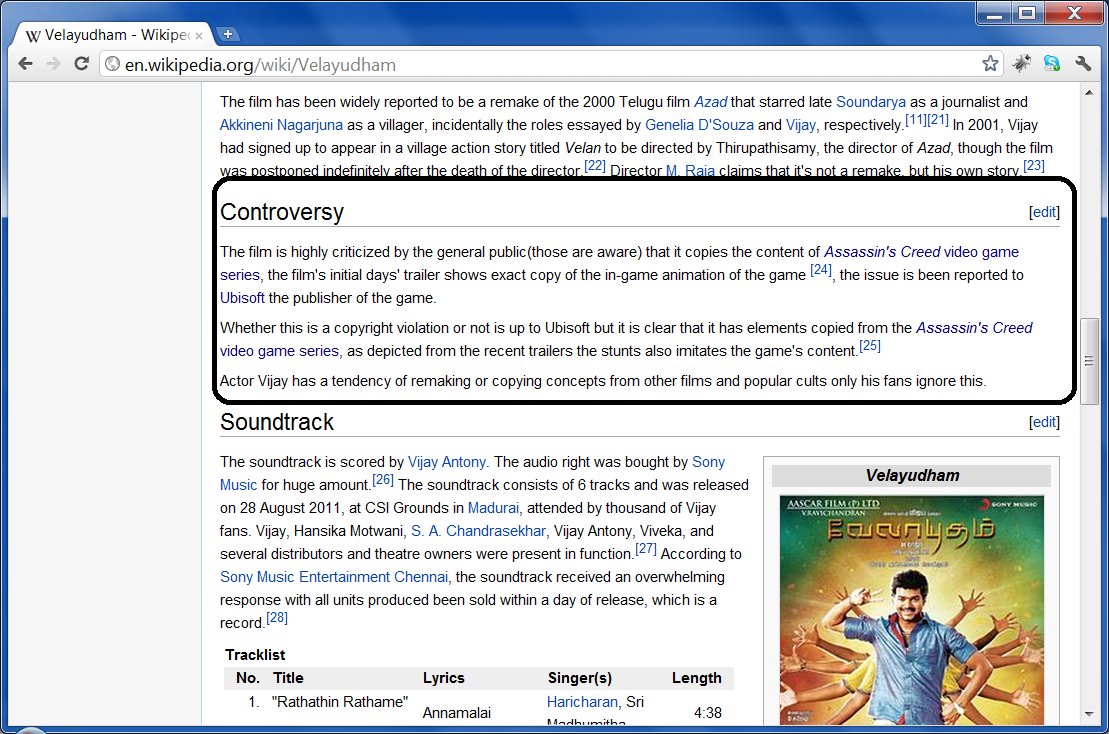Click the Ubisoft link

pos(242,298)
